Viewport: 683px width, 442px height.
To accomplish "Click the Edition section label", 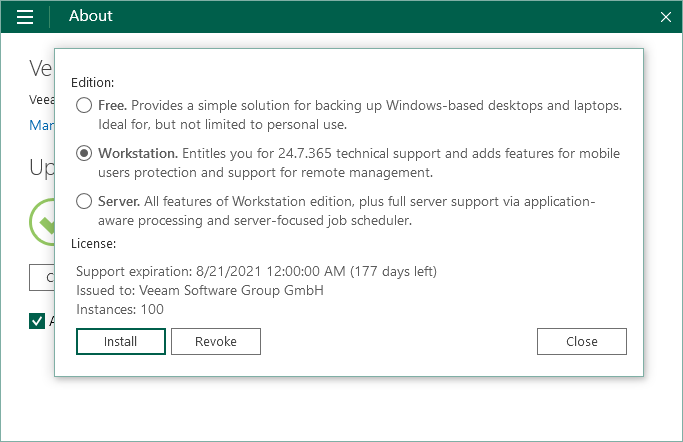I will click(x=93, y=82).
